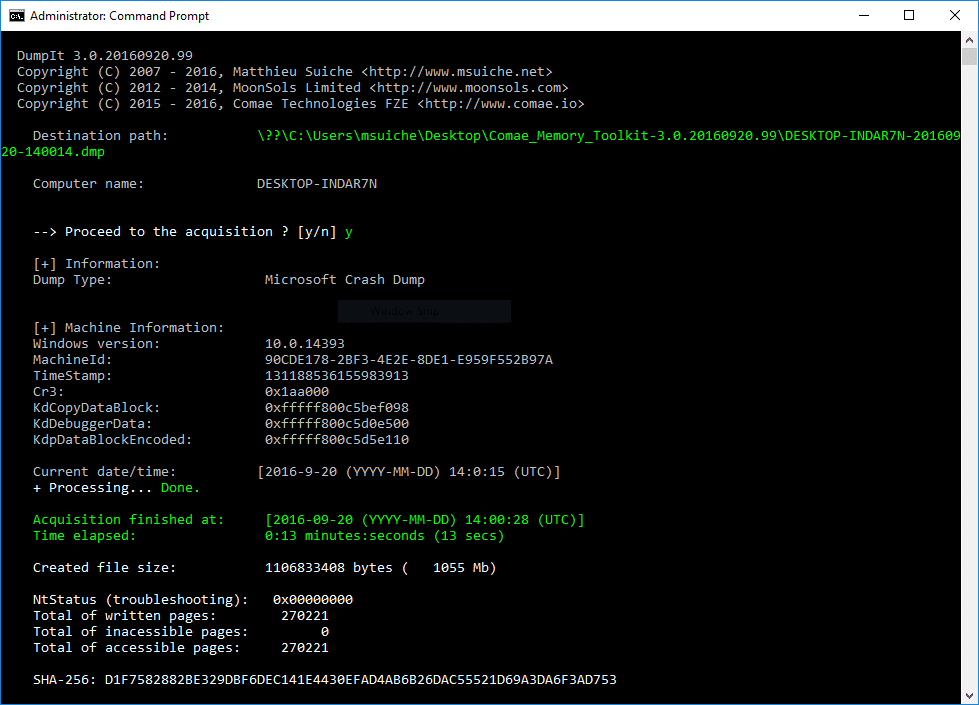Close the Administrator Command Prompt window
The width and height of the screenshot is (979, 705).
pyautogui.click(x=954, y=16)
